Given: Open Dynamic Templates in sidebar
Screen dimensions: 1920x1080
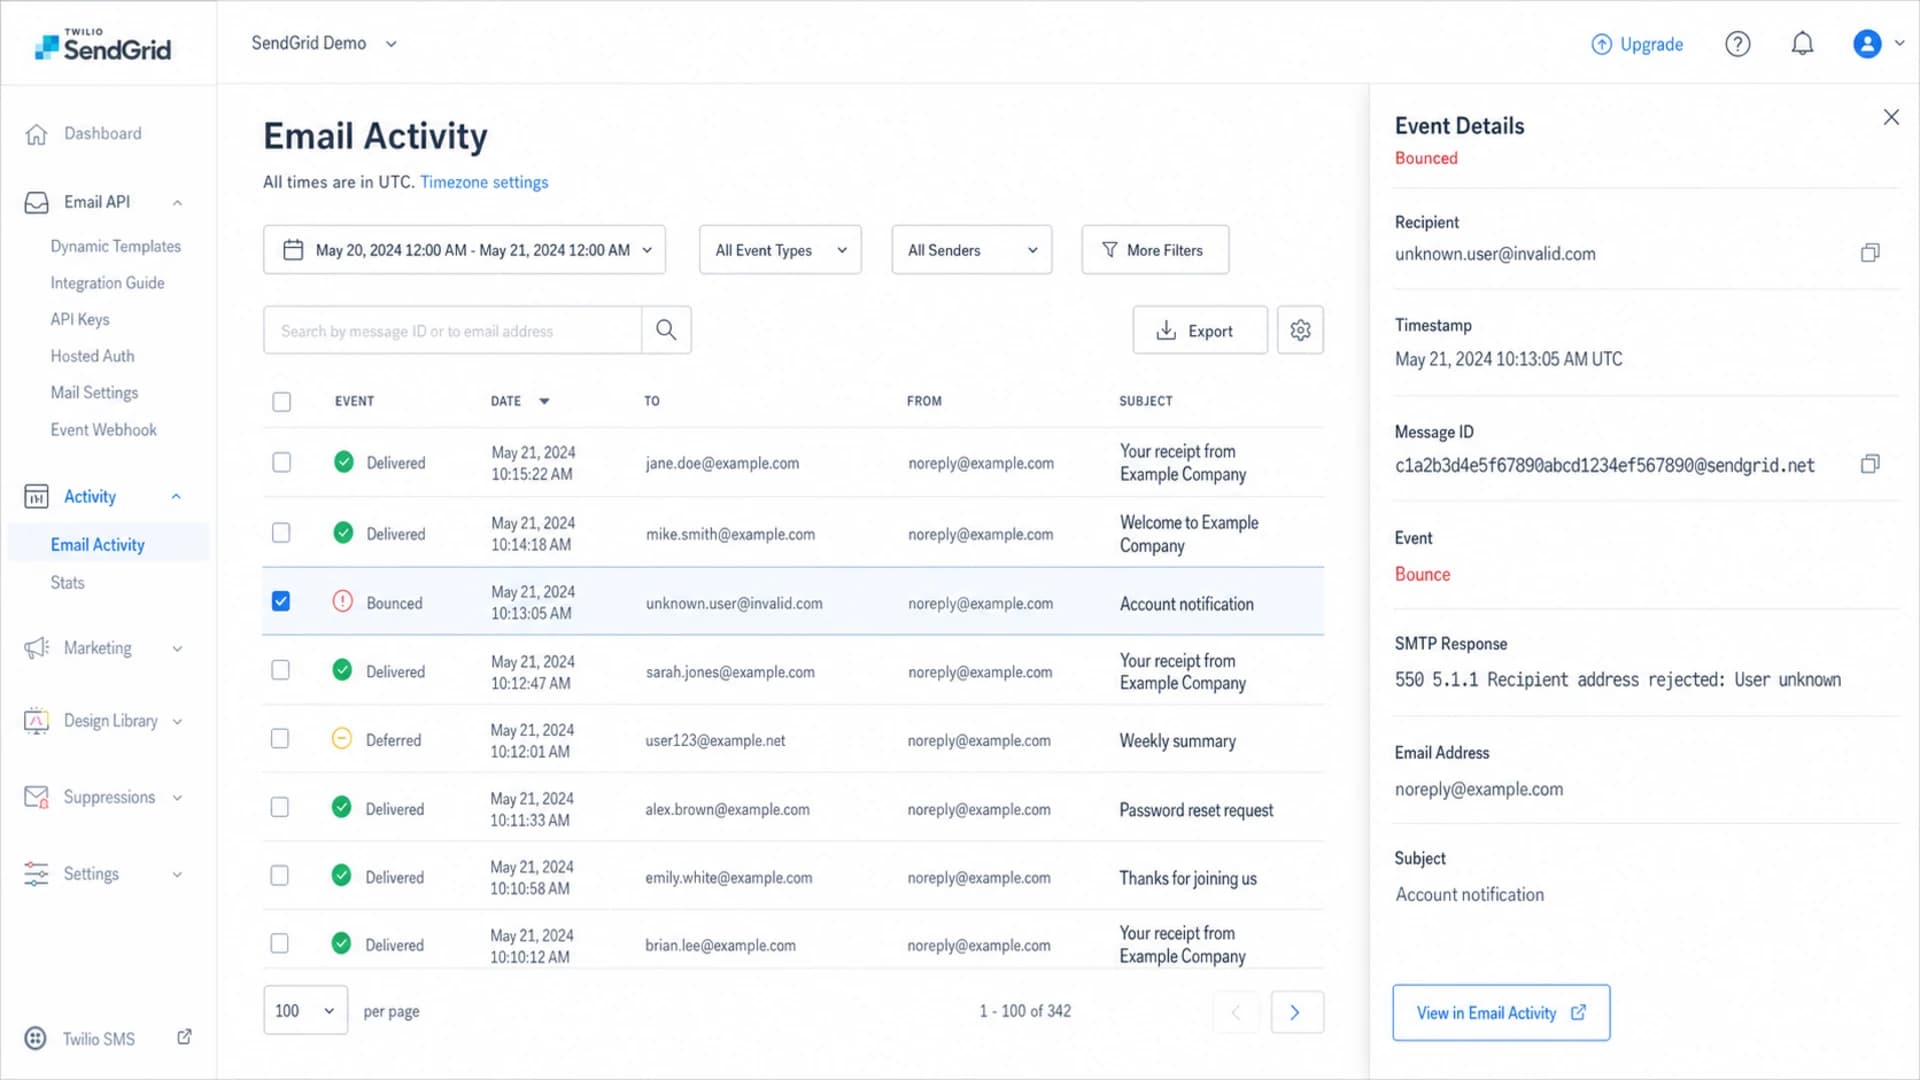Looking at the screenshot, I should click(116, 246).
